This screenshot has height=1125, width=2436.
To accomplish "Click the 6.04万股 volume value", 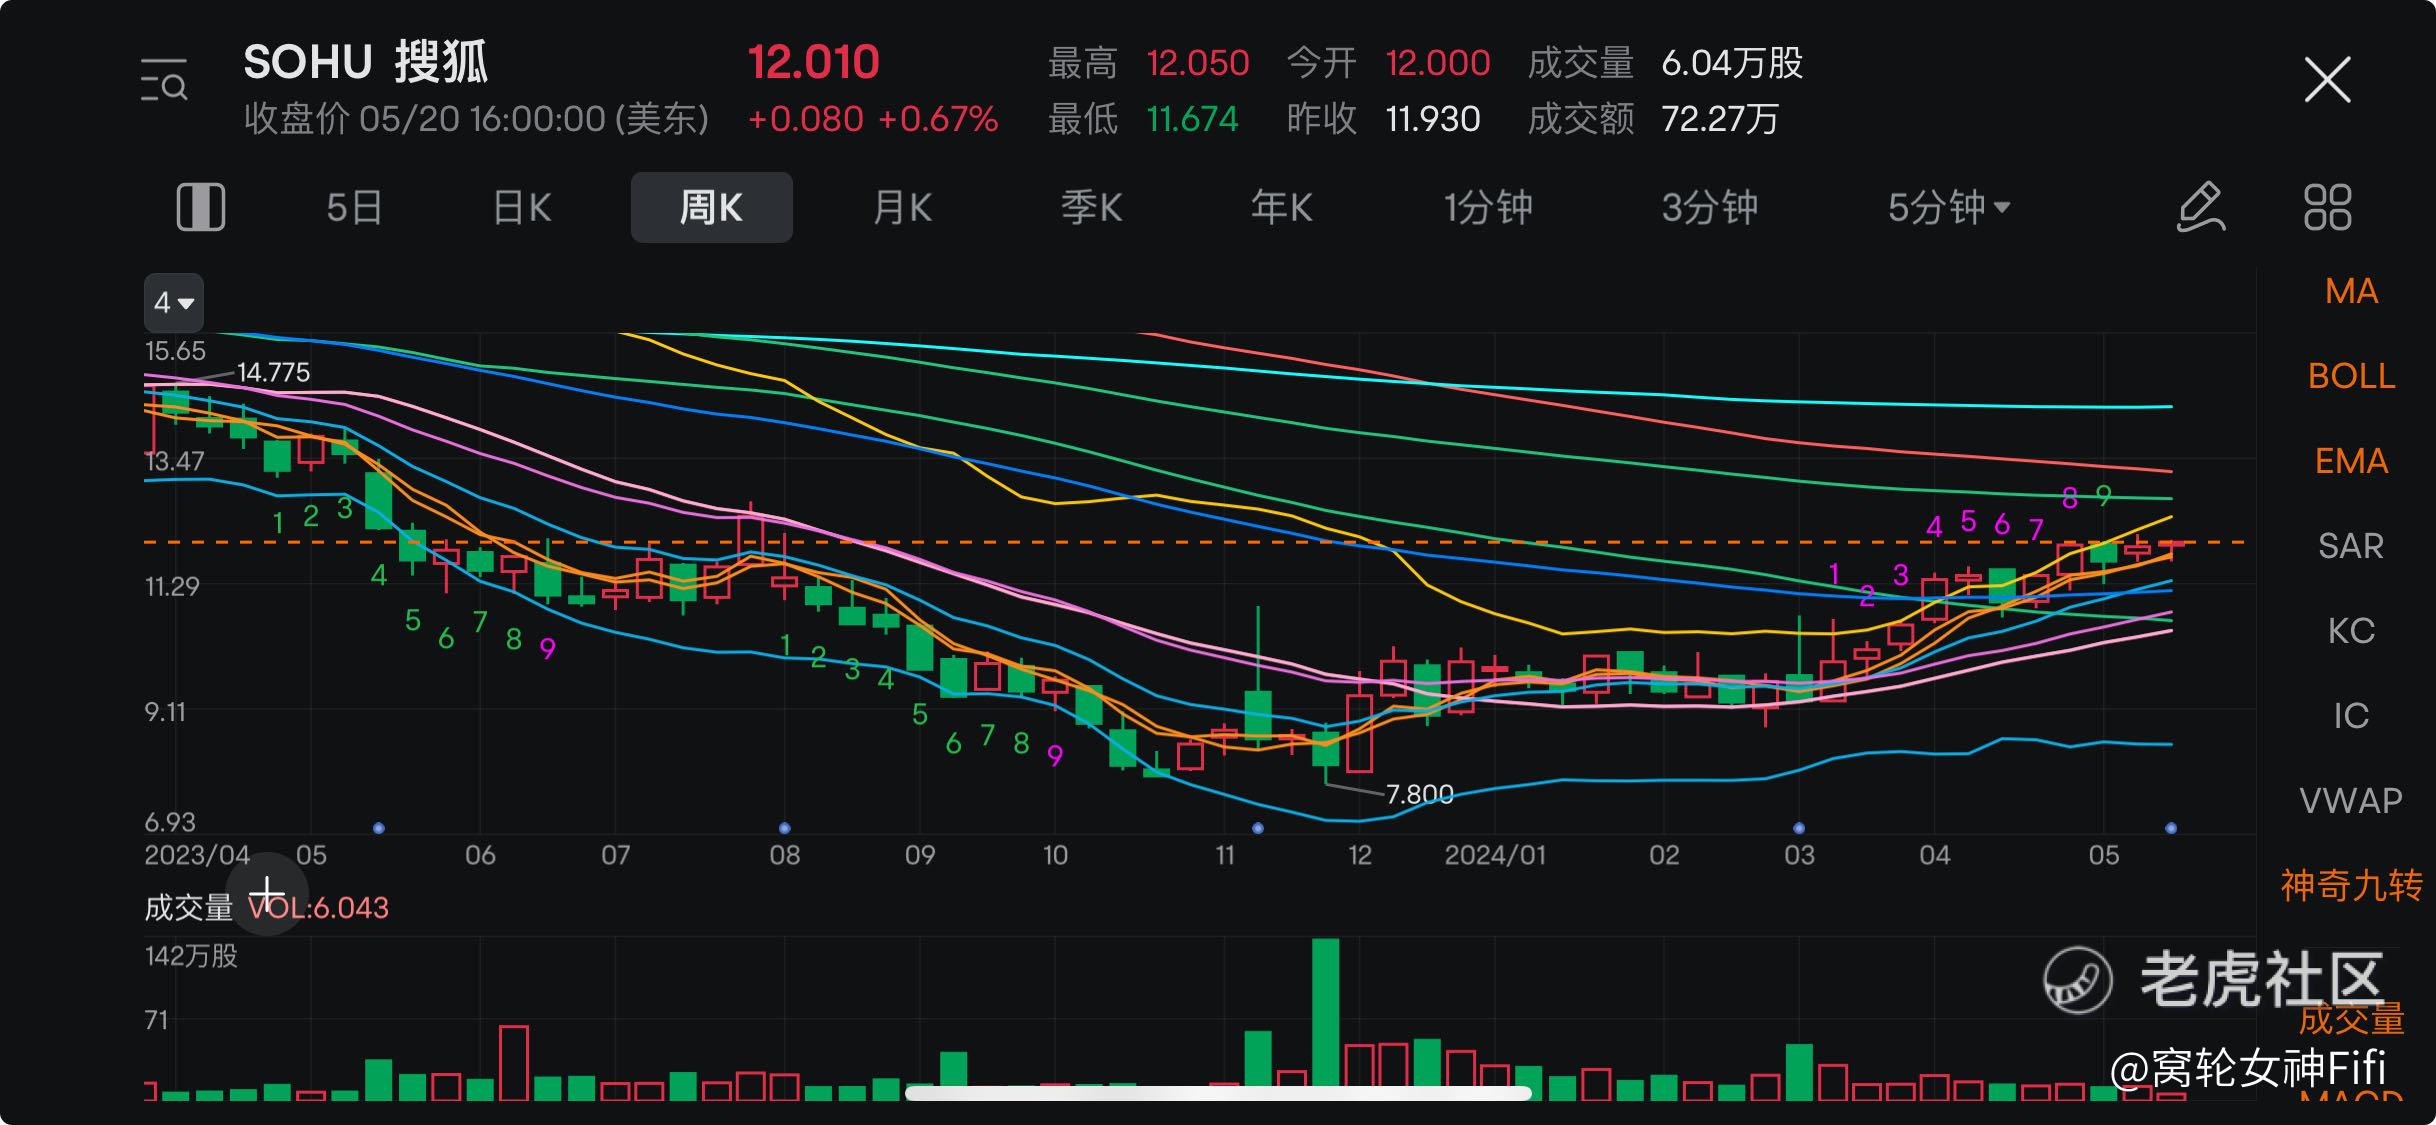I will pos(1732,63).
